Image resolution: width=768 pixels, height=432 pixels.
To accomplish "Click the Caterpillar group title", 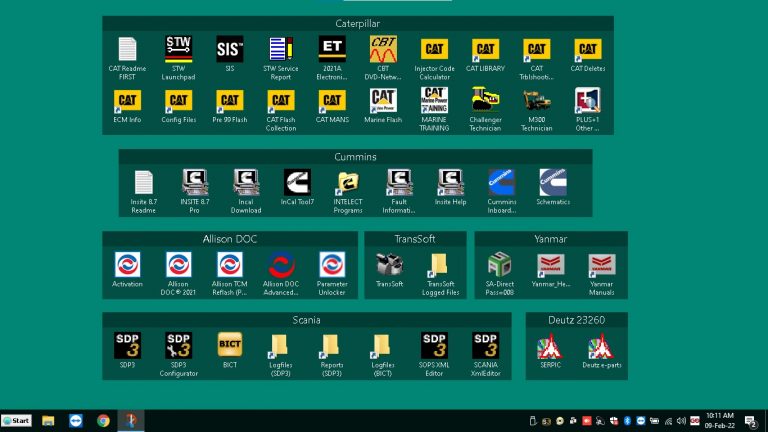I will (358, 24).
